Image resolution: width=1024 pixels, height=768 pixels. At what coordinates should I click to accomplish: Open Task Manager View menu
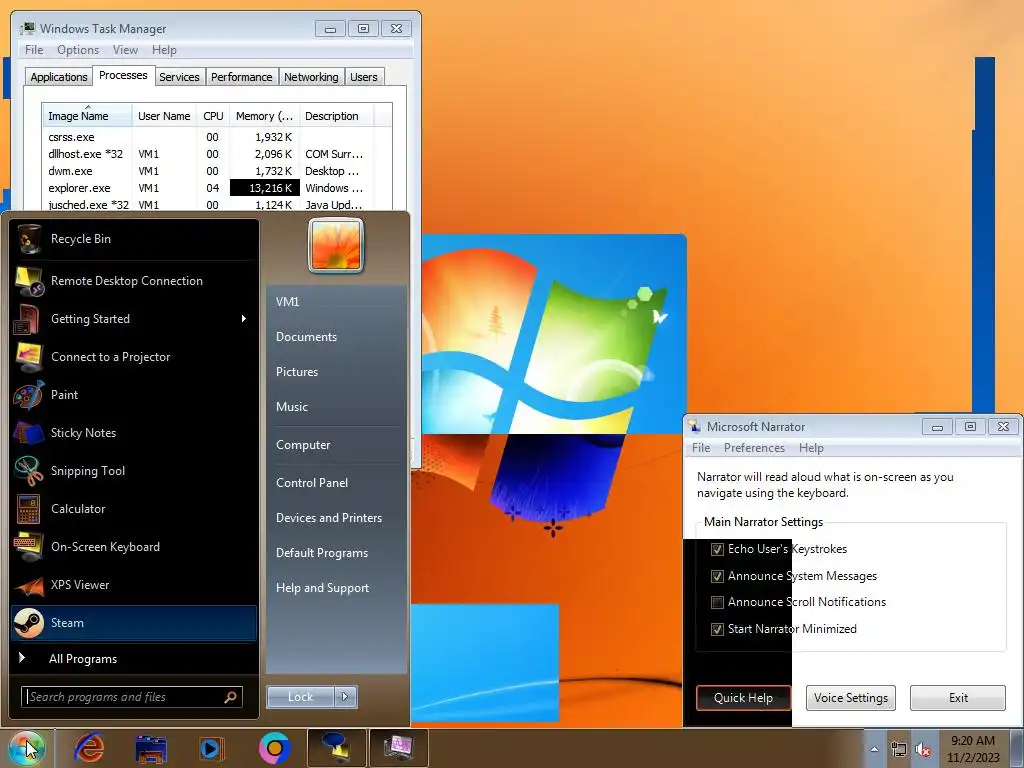[x=125, y=50]
